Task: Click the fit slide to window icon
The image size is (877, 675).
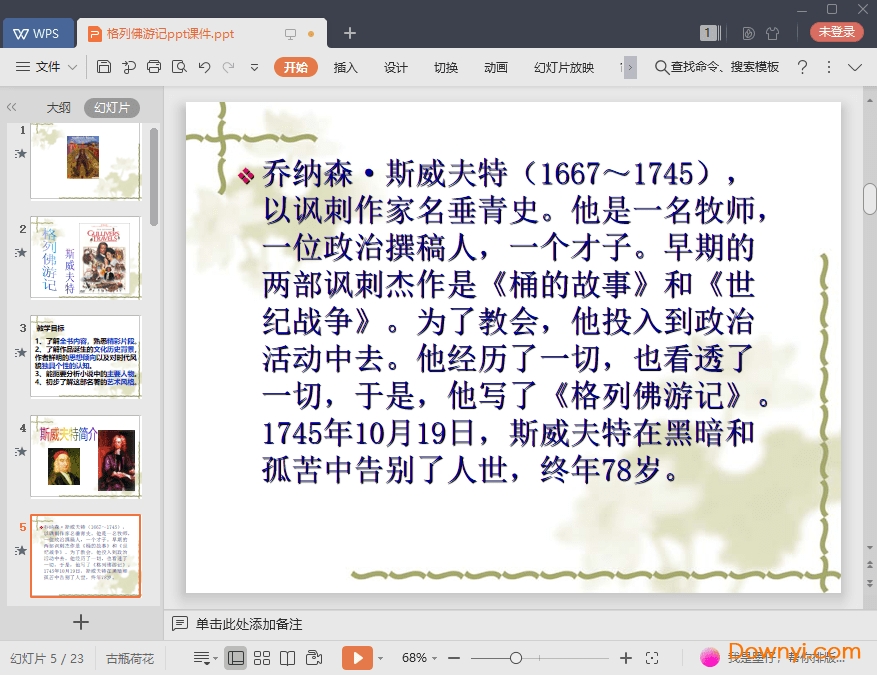Action: coord(652,658)
